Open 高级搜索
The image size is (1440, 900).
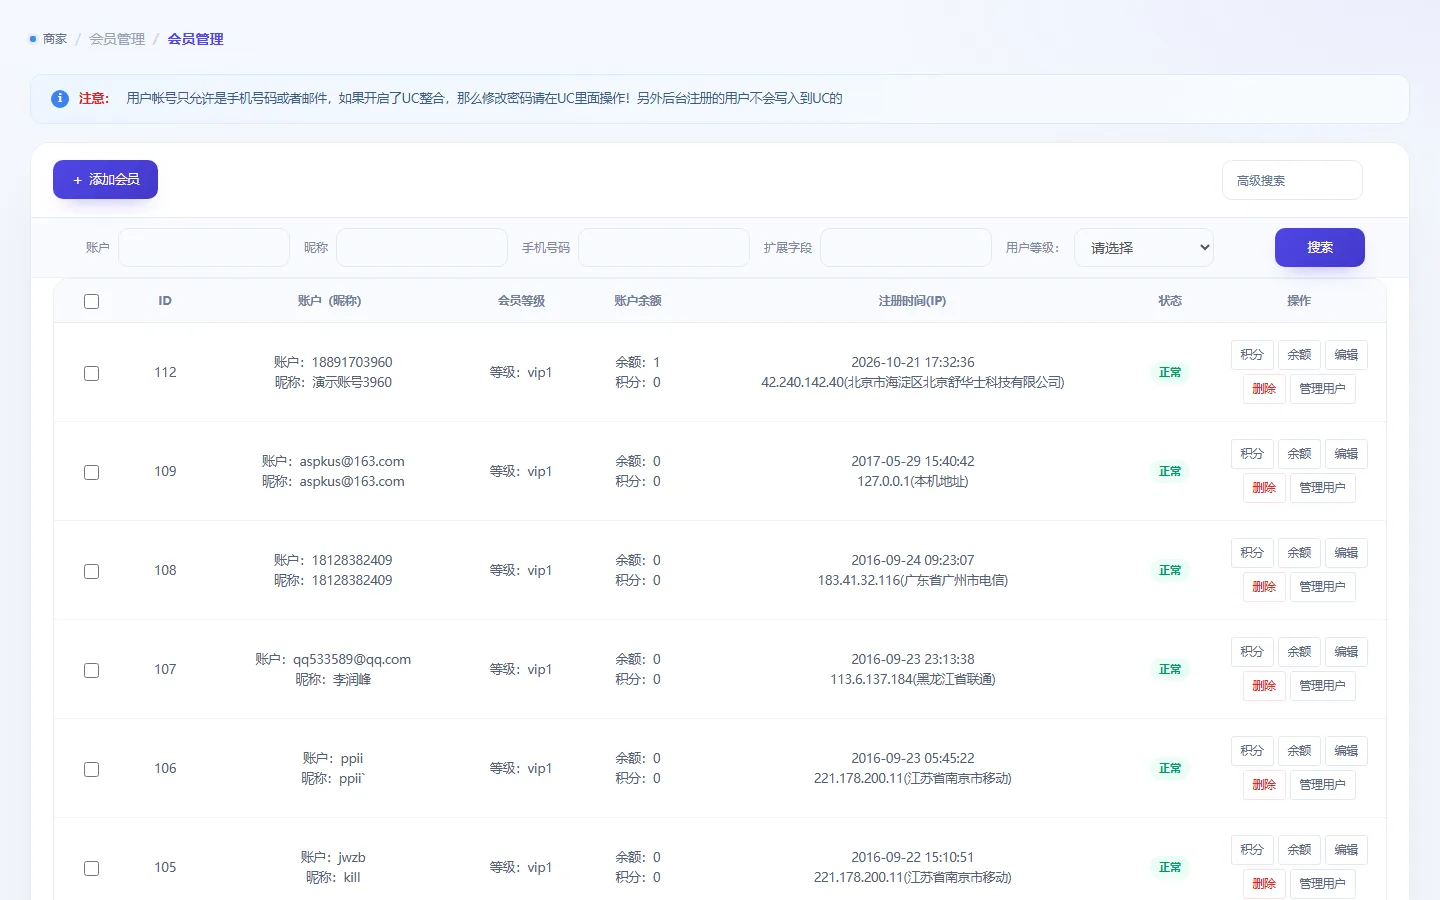click(1292, 180)
